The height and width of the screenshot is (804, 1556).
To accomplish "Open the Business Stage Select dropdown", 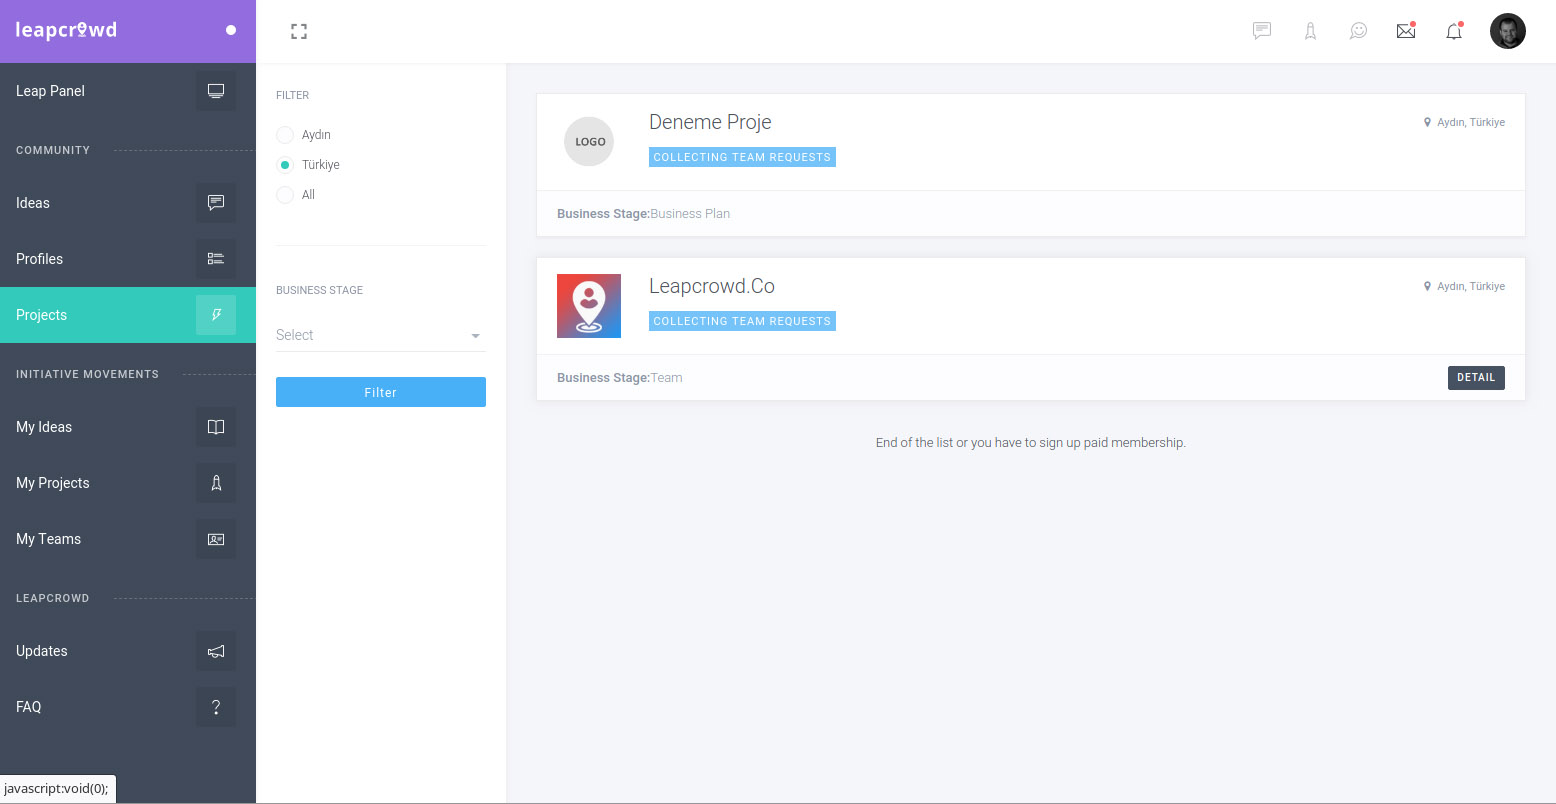I will [381, 335].
